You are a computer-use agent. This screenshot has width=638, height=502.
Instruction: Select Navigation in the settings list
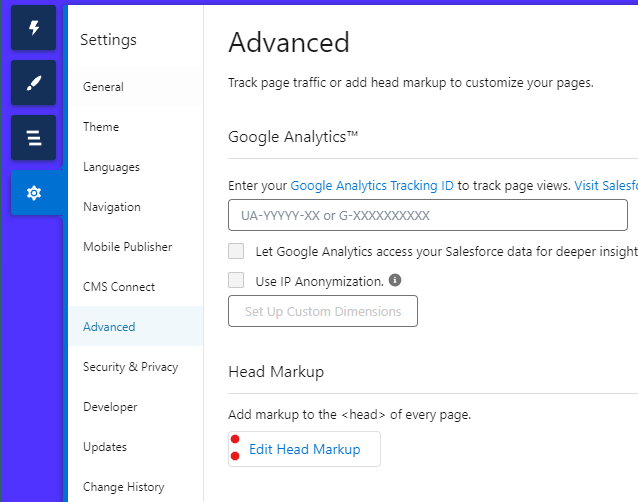[112, 207]
